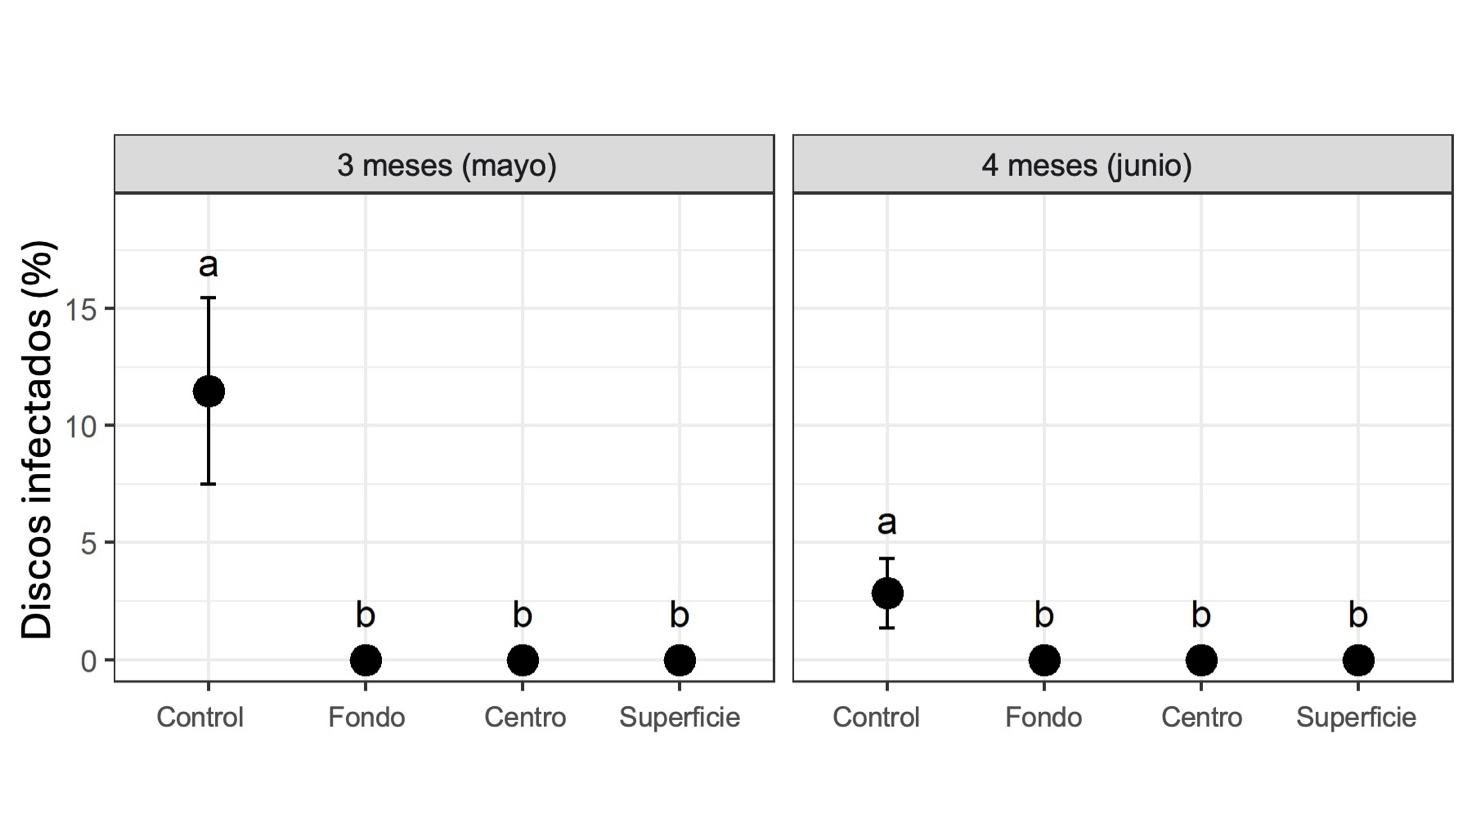This screenshot has height=828, width=1472.
Task: Click the Control data point in 4 meses panel
Action: [887, 593]
